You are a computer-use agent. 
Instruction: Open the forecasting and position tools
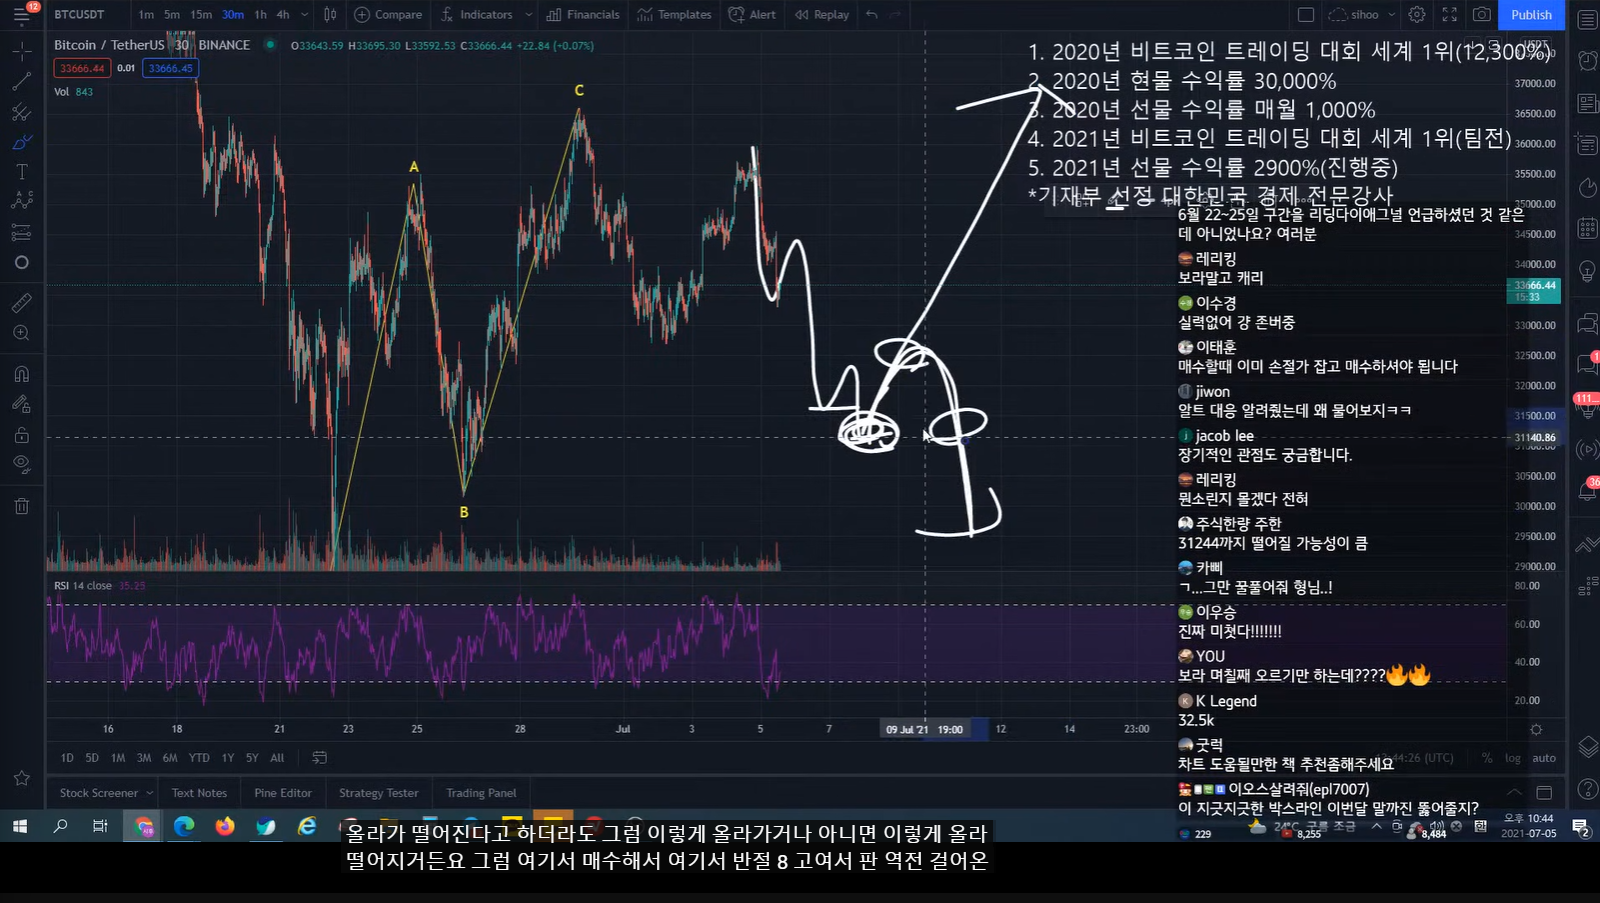pyautogui.click(x=21, y=232)
